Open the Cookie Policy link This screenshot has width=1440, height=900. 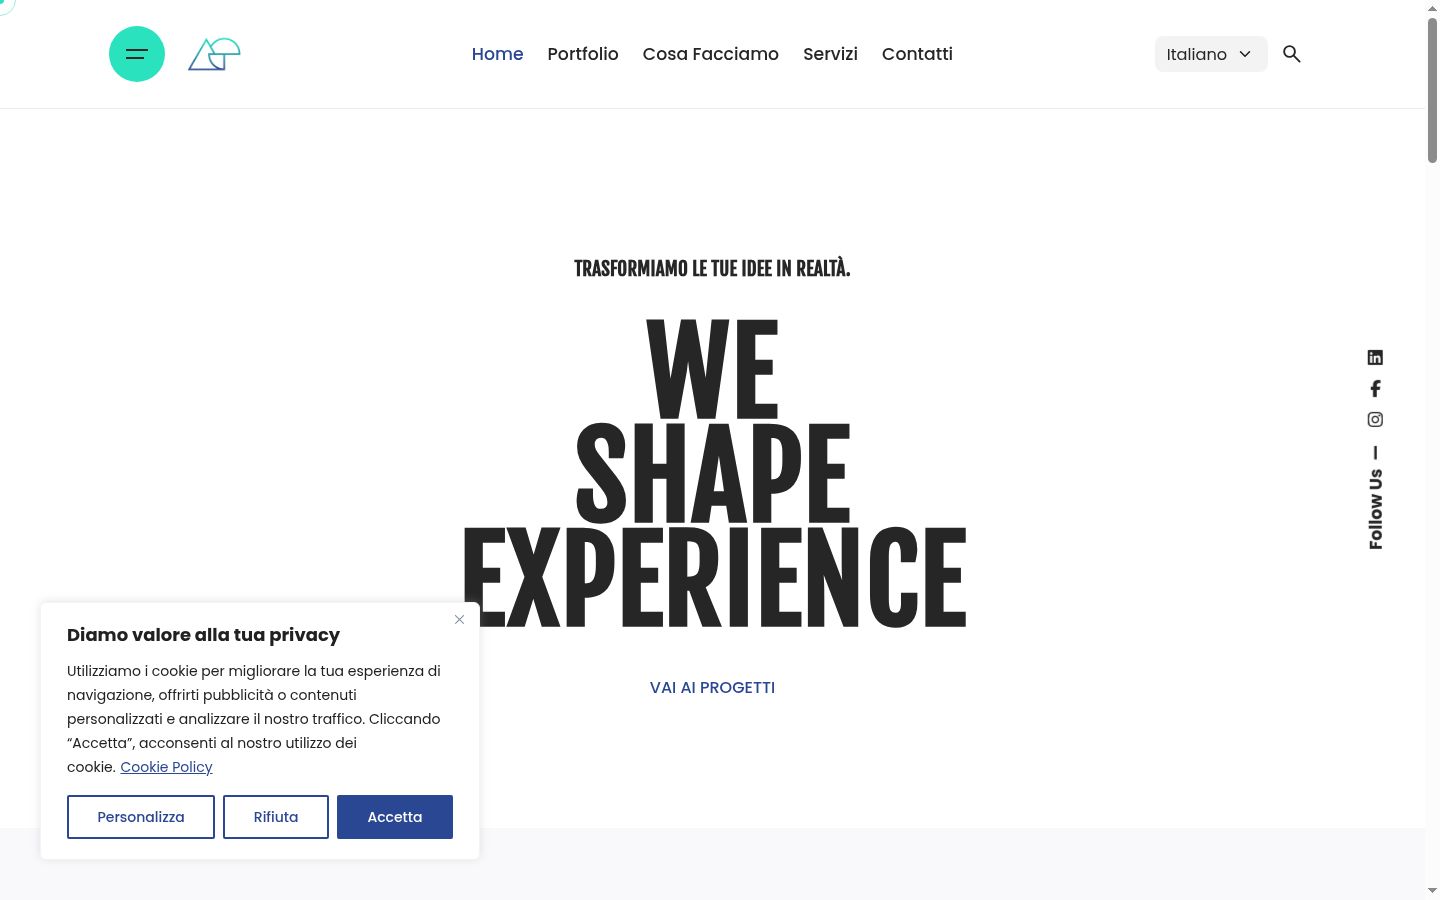166,767
